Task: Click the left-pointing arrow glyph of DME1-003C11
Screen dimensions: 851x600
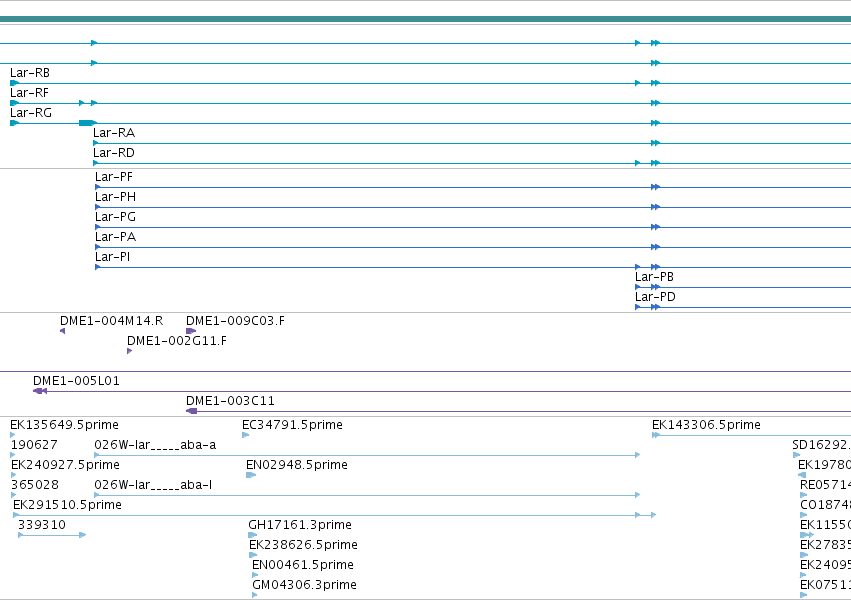Action: [192, 411]
